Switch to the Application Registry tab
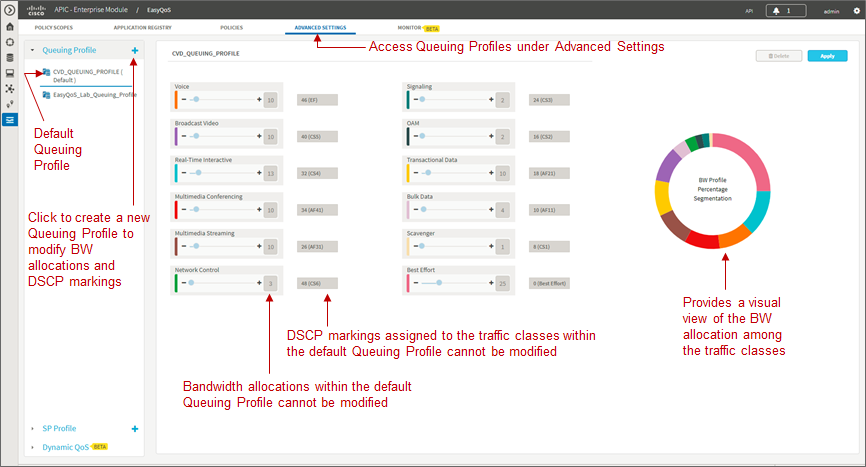Viewport: 866px width, 467px height. point(142,28)
